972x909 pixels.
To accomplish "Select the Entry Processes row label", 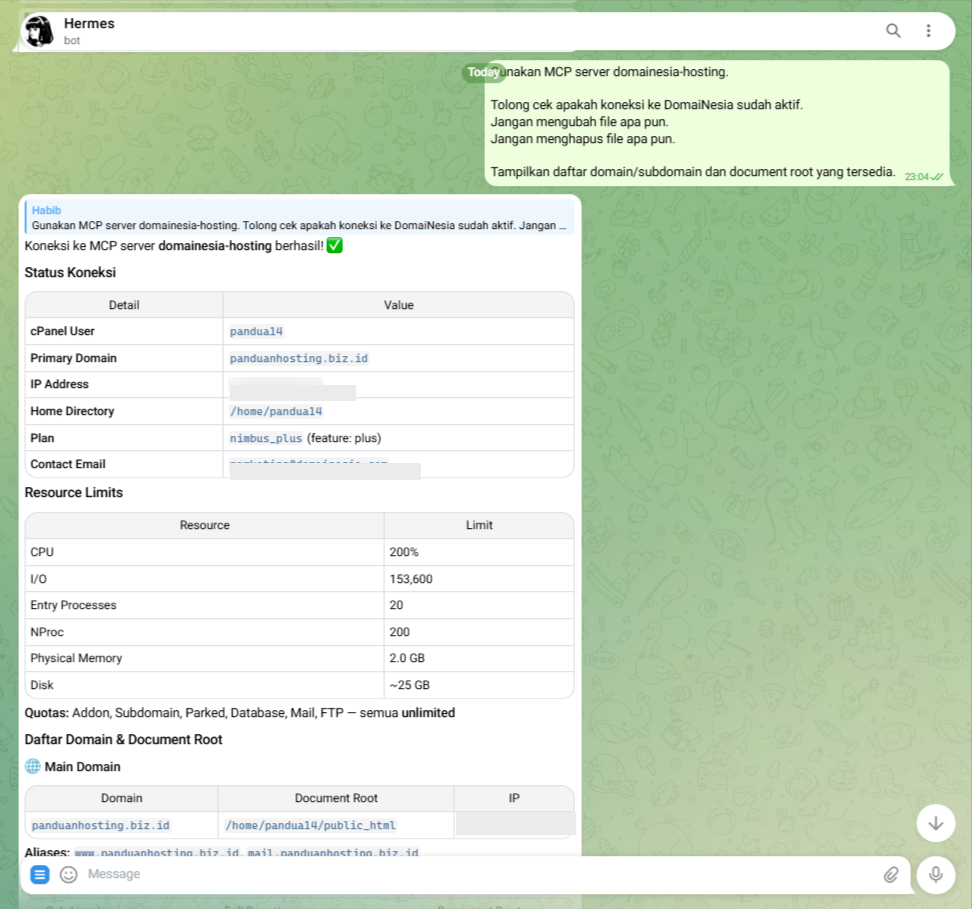I will 73,605.
